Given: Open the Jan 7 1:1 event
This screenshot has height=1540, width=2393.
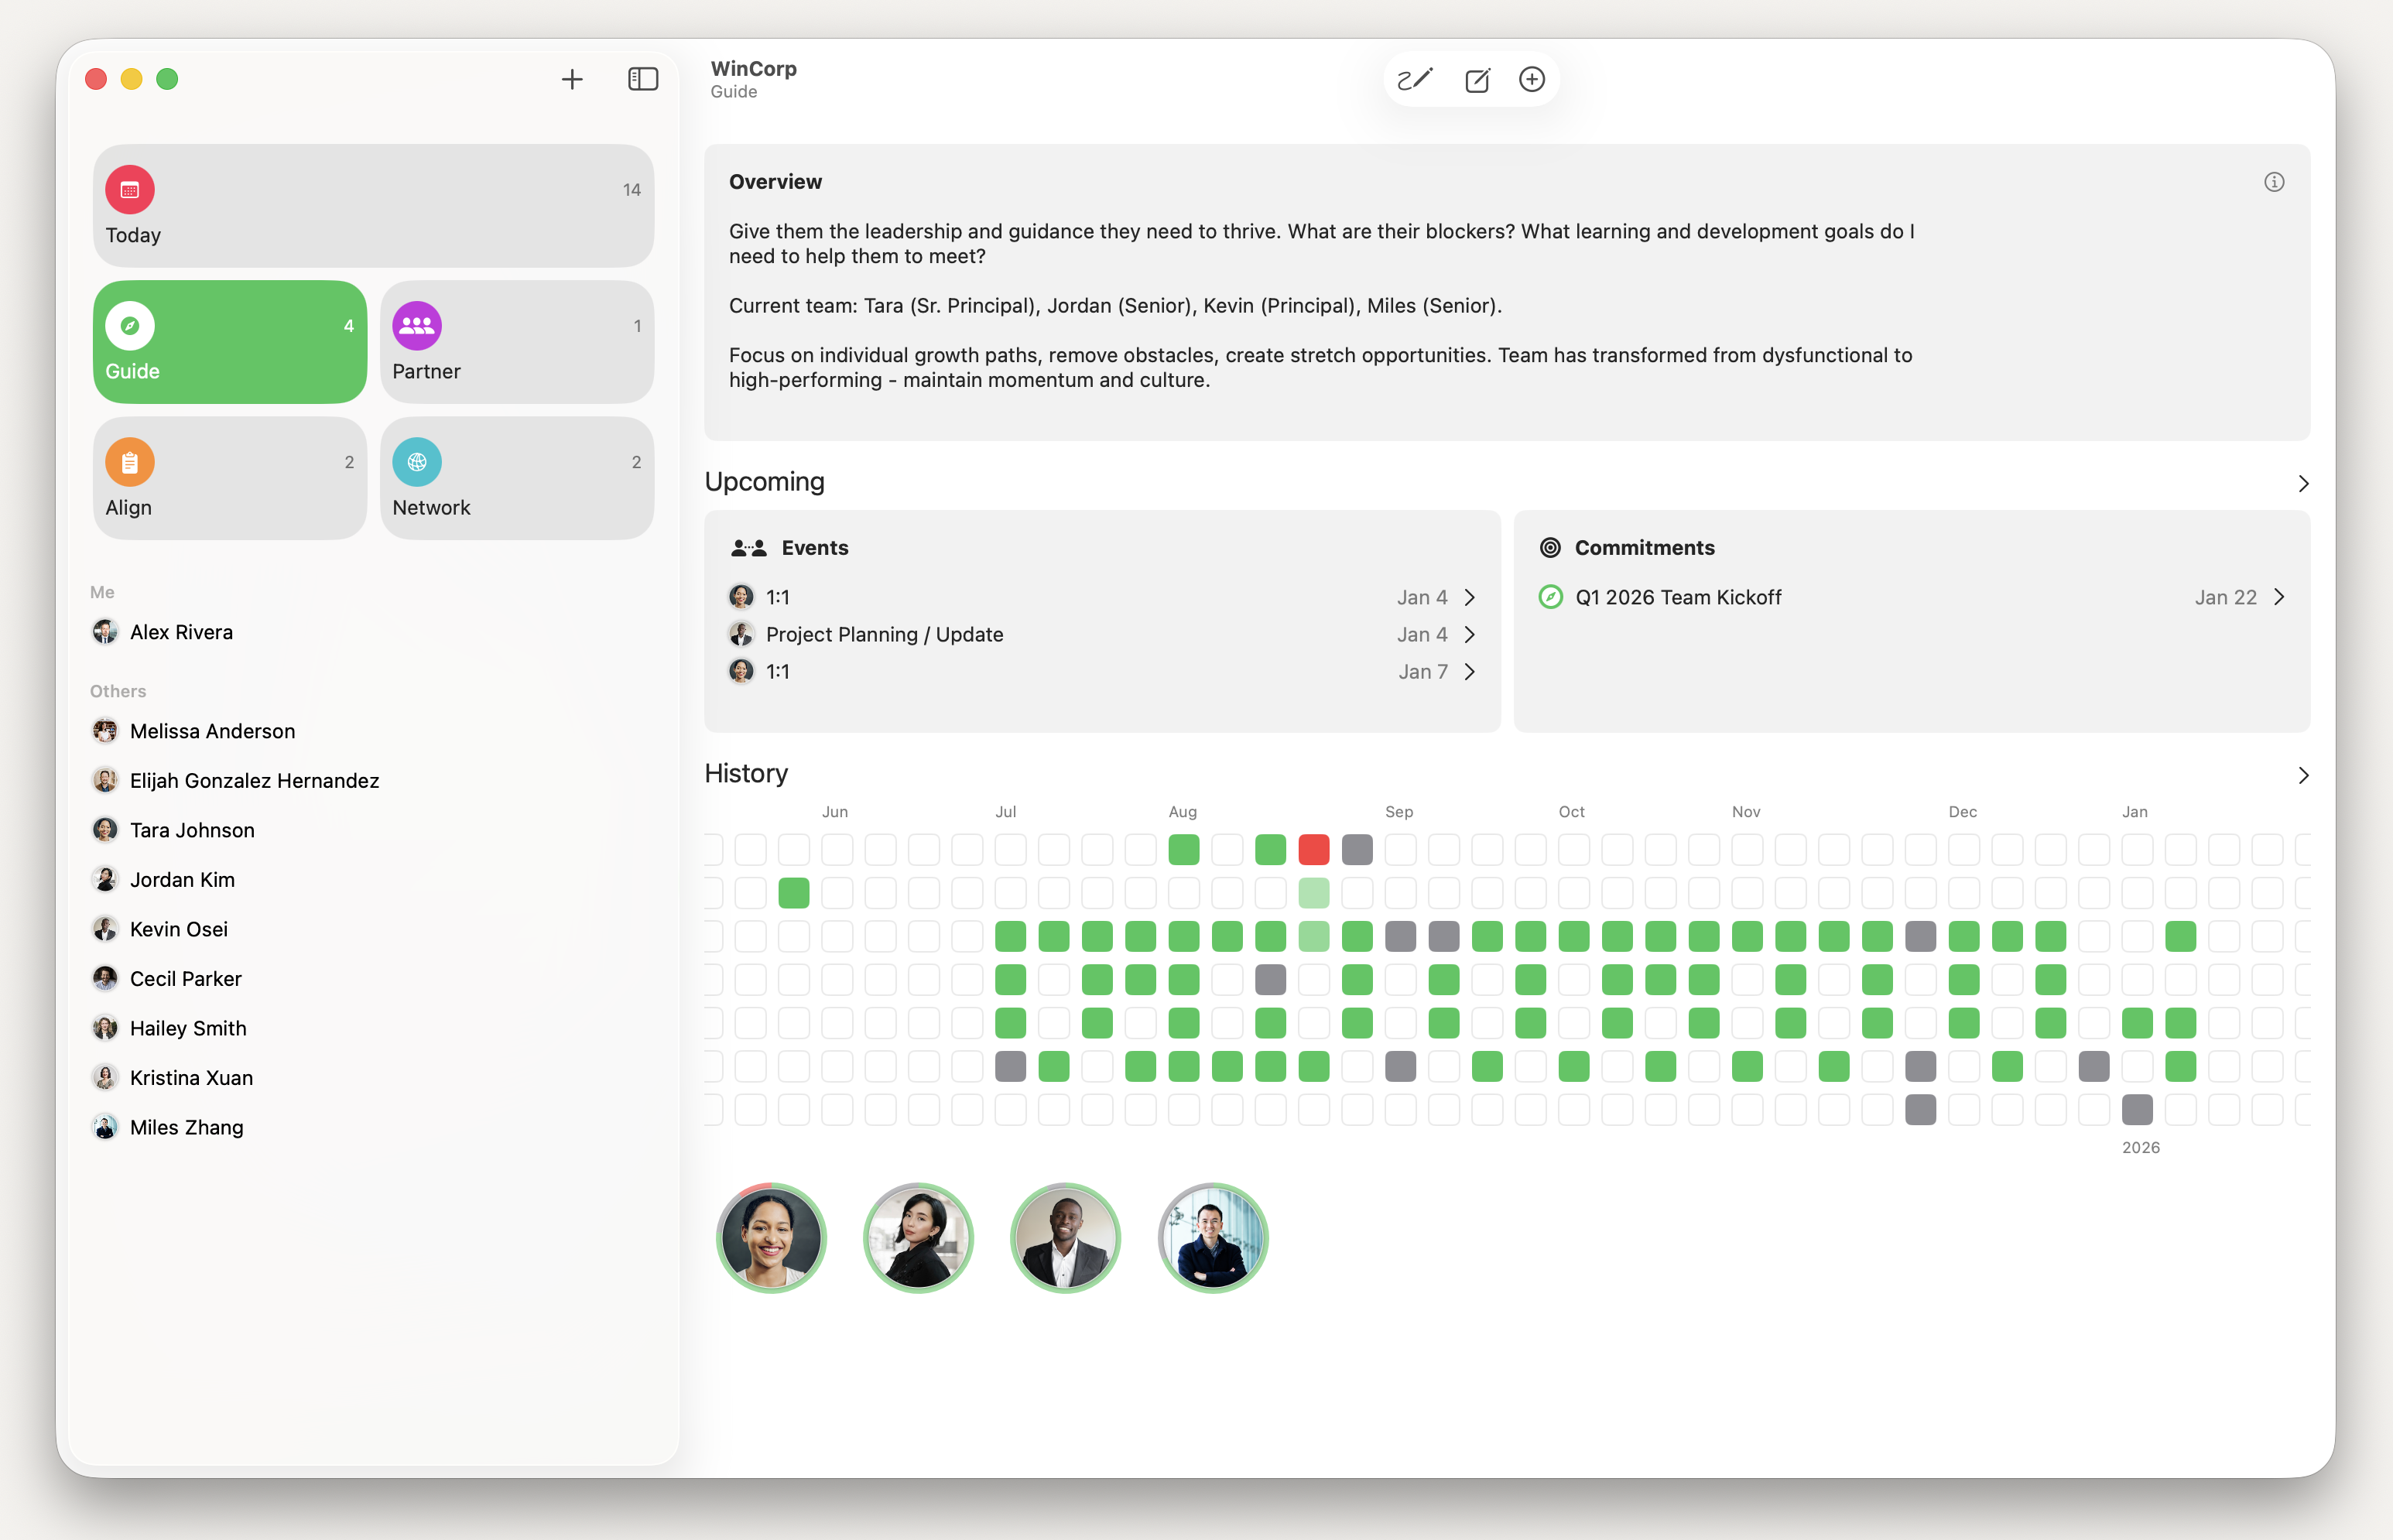Looking at the screenshot, I should [x=1100, y=672].
